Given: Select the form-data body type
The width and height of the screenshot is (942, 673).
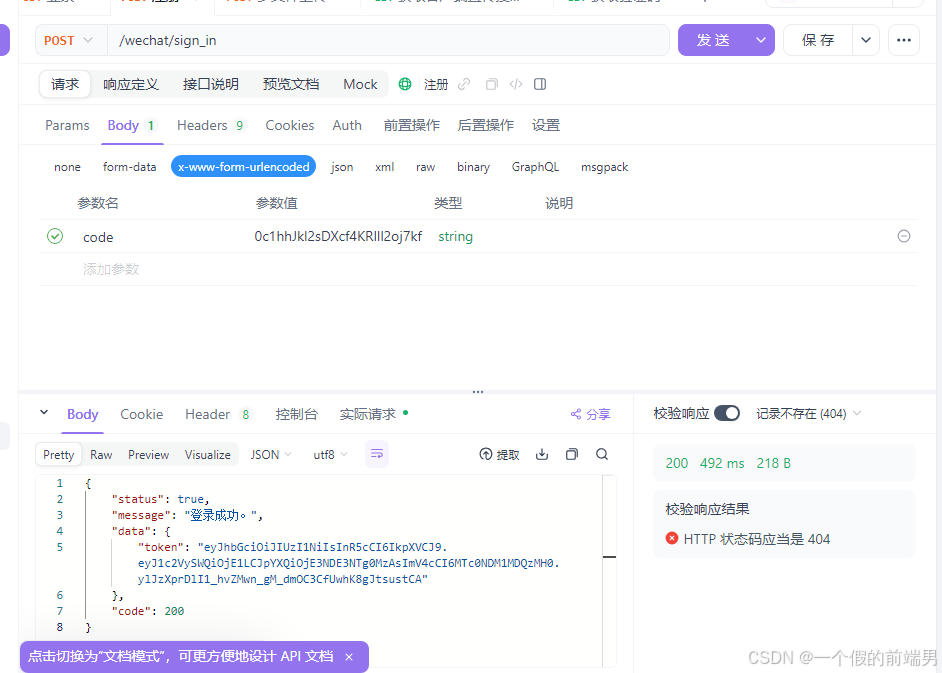Looking at the screenshot, I should tap(129, 167).
